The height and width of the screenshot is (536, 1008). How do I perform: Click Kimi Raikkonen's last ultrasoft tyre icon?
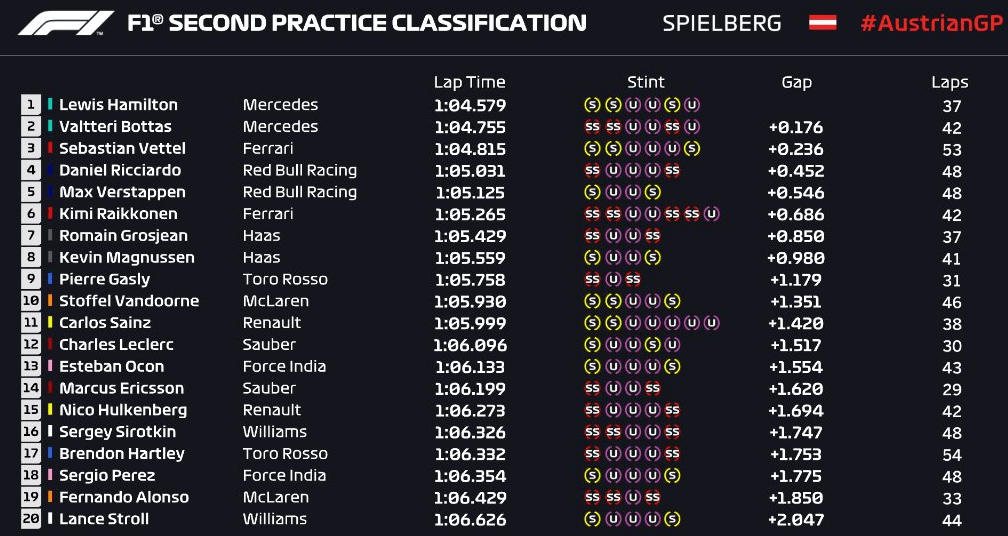coord(711,214)
